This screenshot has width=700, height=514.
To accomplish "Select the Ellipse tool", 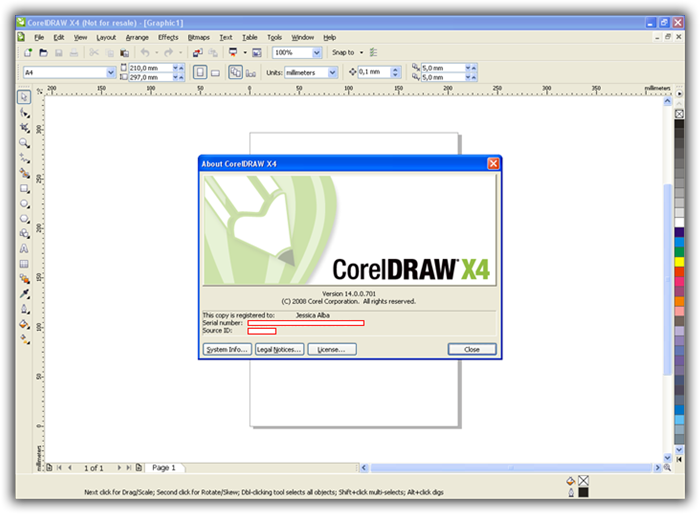I will pyautogui.click(x=24, y=204).
